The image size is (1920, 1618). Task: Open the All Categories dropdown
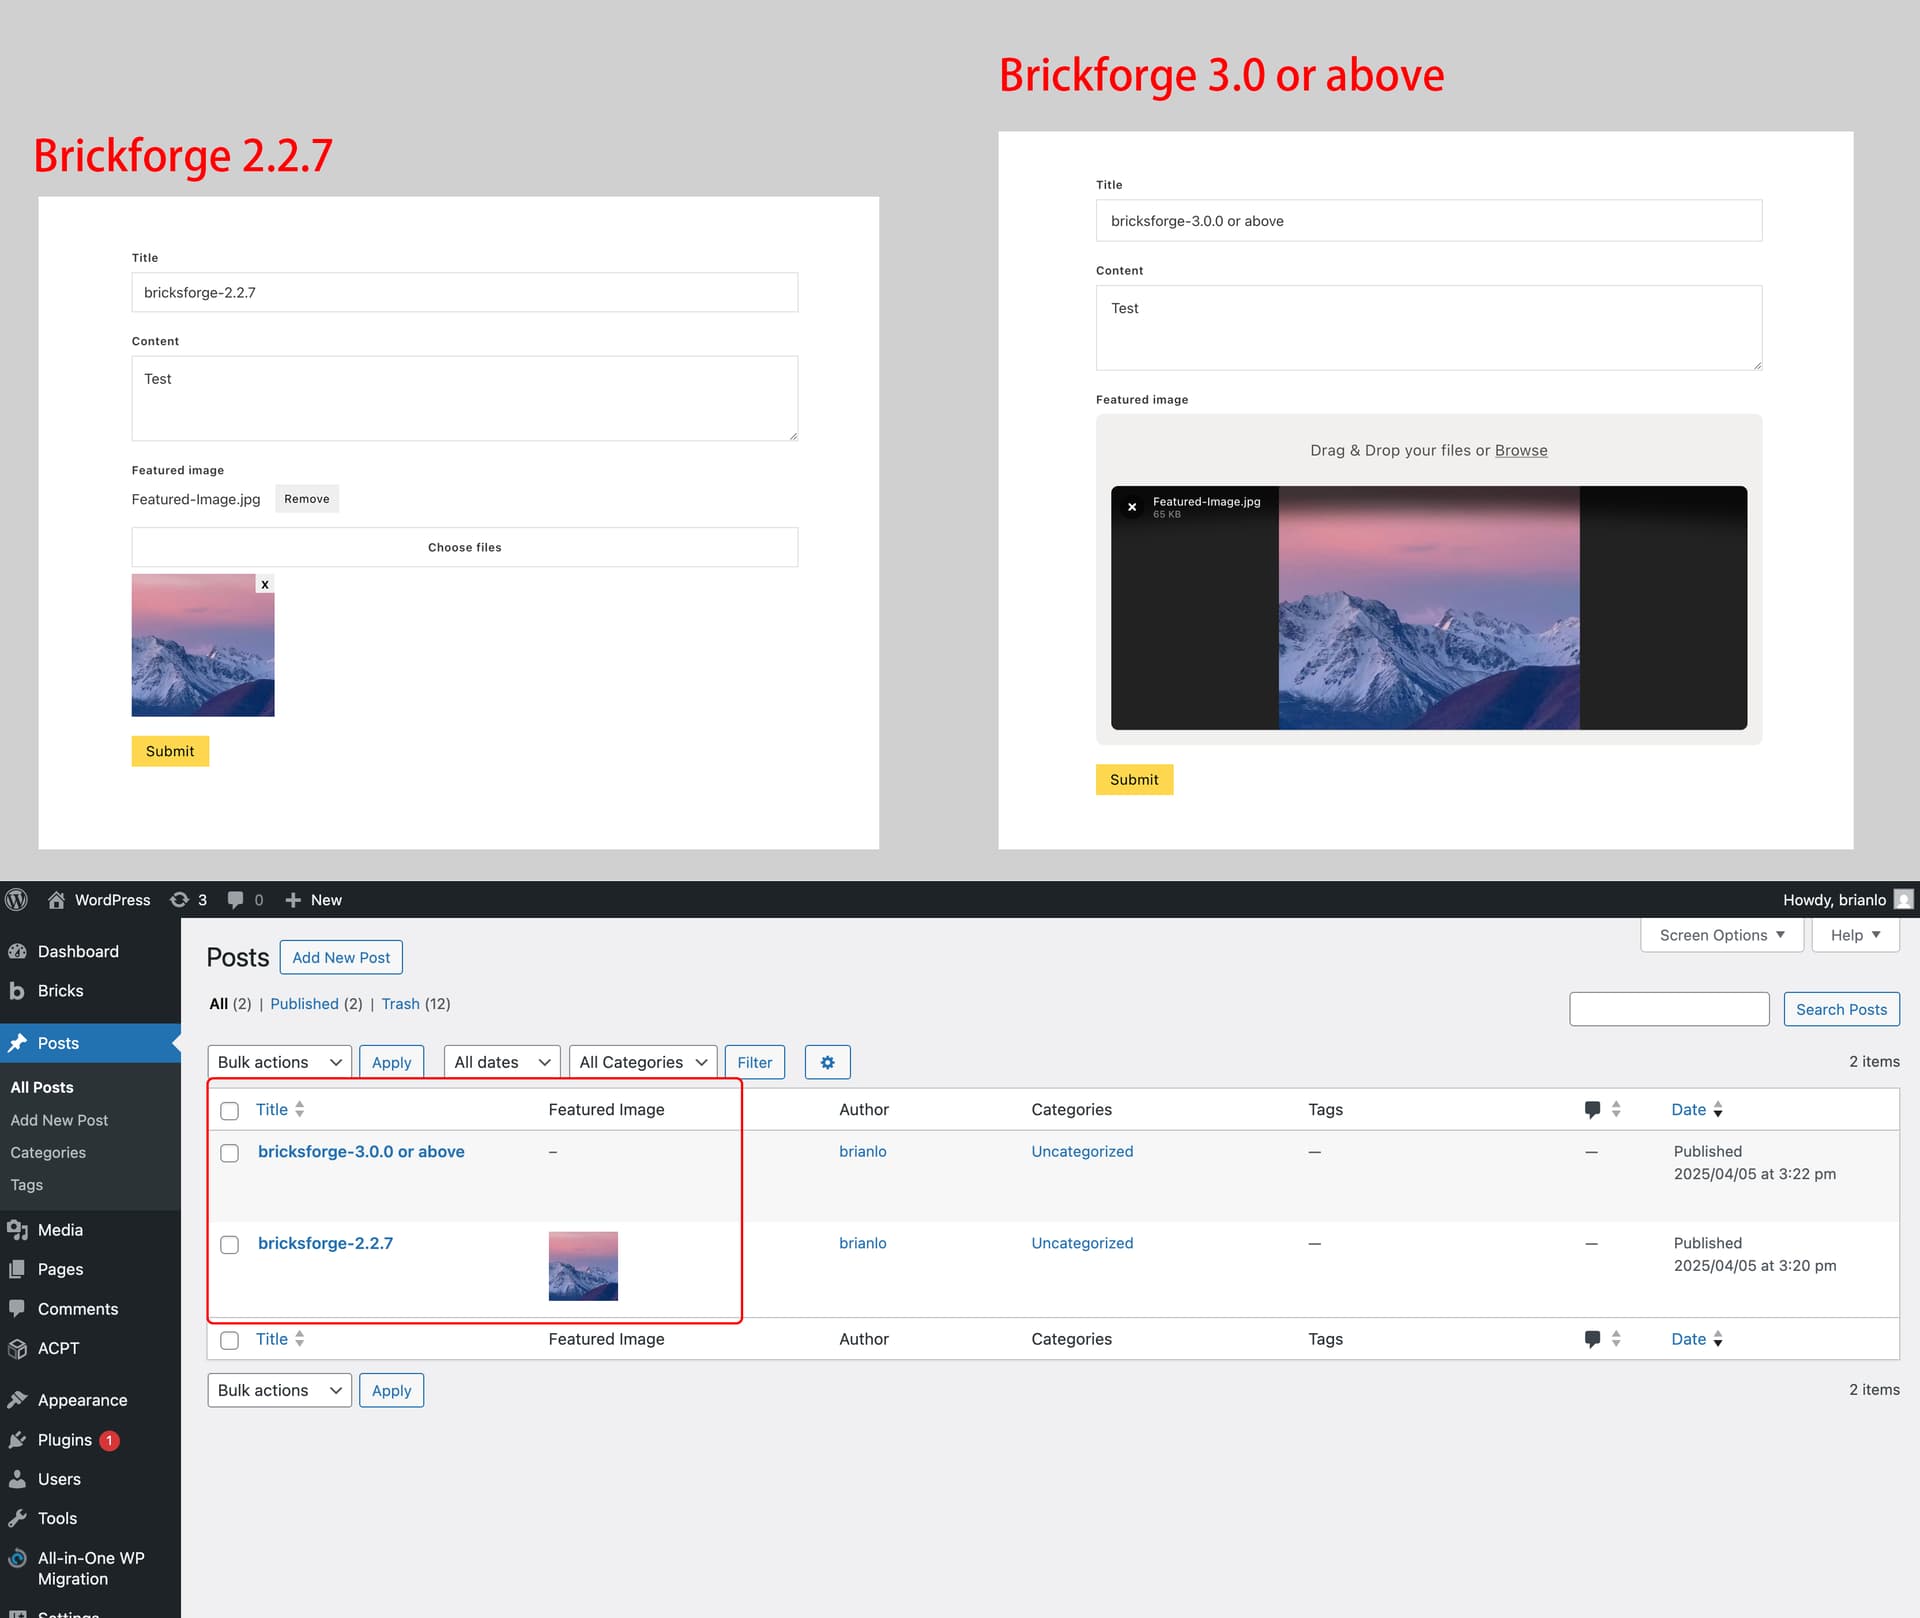643,1062
